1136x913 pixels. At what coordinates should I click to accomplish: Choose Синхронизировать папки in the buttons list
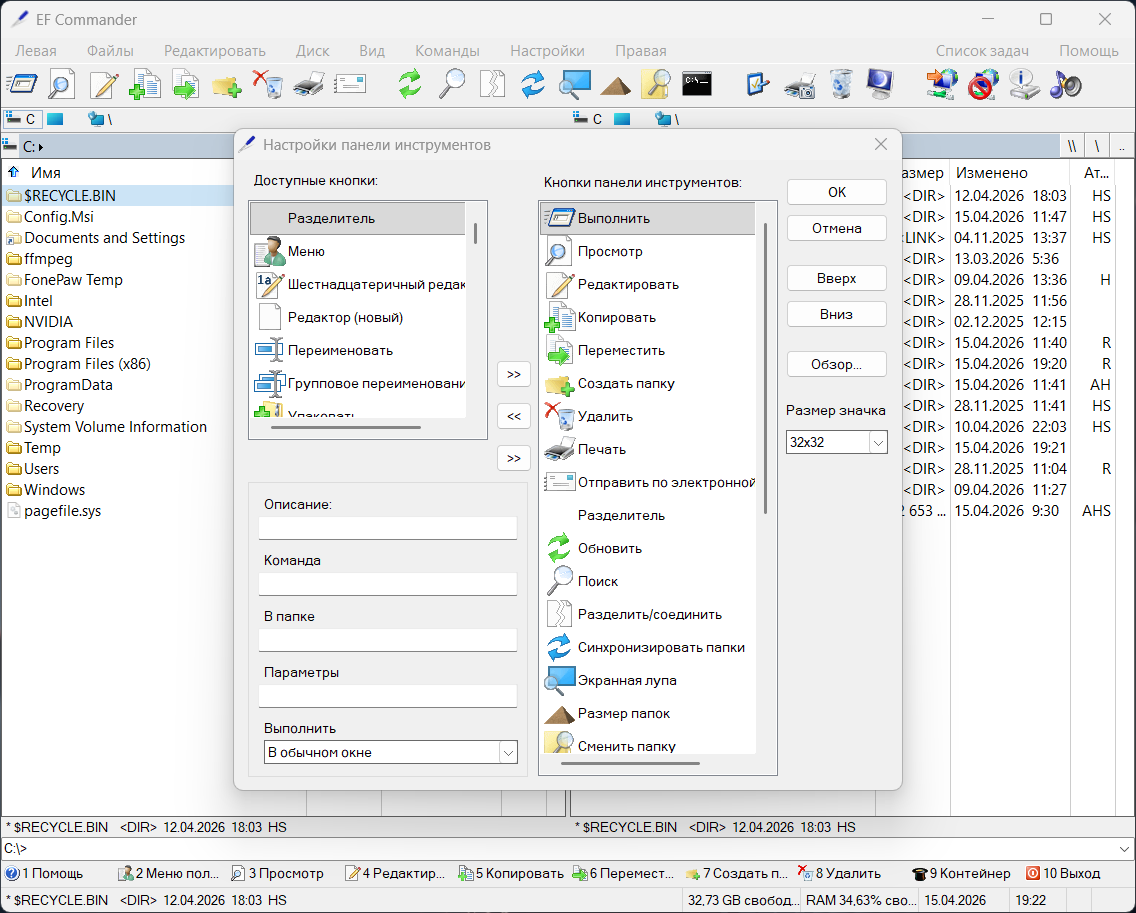pyautogui.click(x=660, y=647)
